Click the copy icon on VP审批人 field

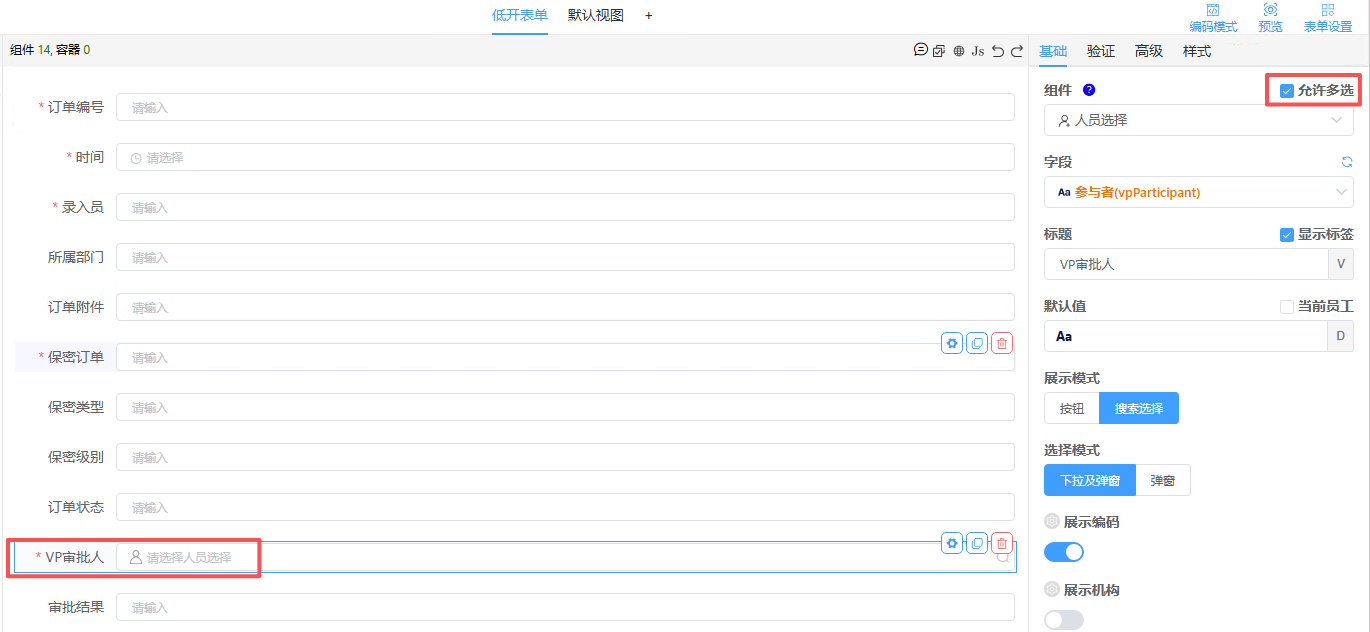(x=977, y=543)
